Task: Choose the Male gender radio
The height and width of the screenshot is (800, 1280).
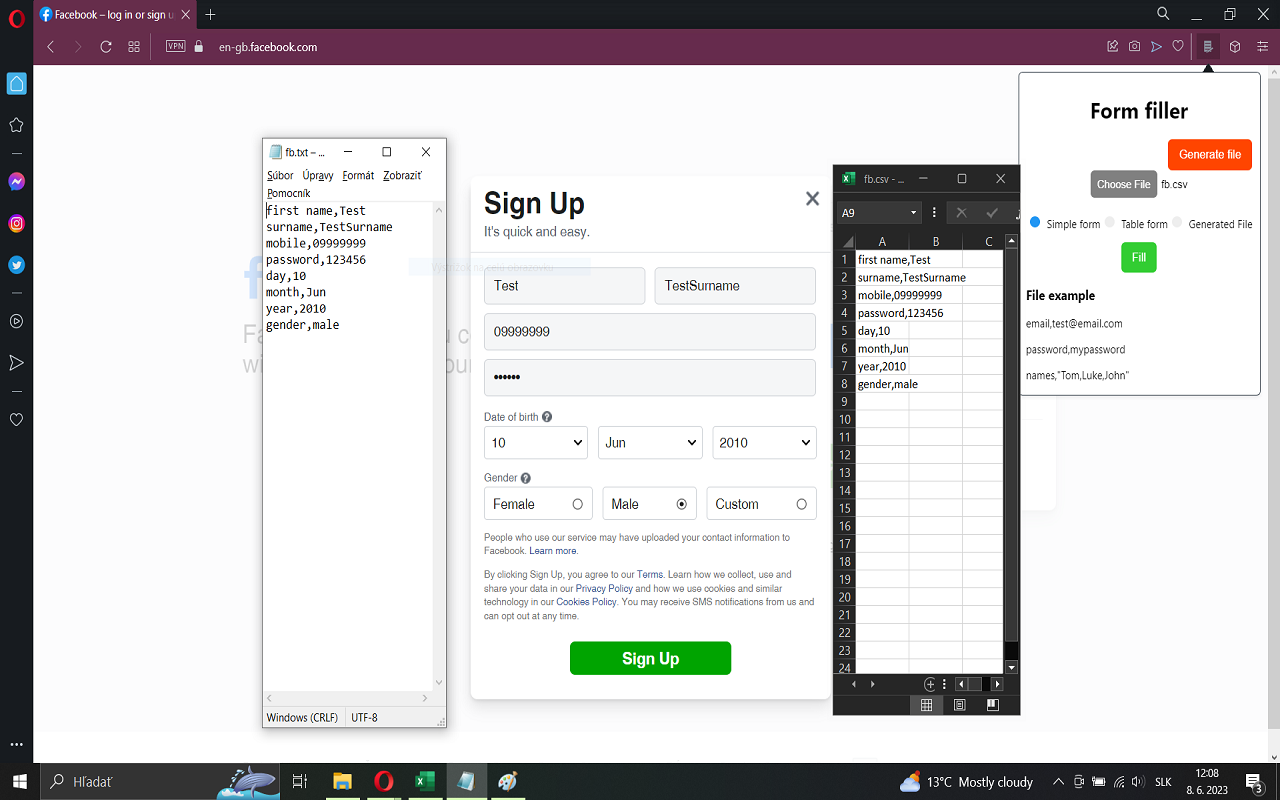Action: click(682, 504)
